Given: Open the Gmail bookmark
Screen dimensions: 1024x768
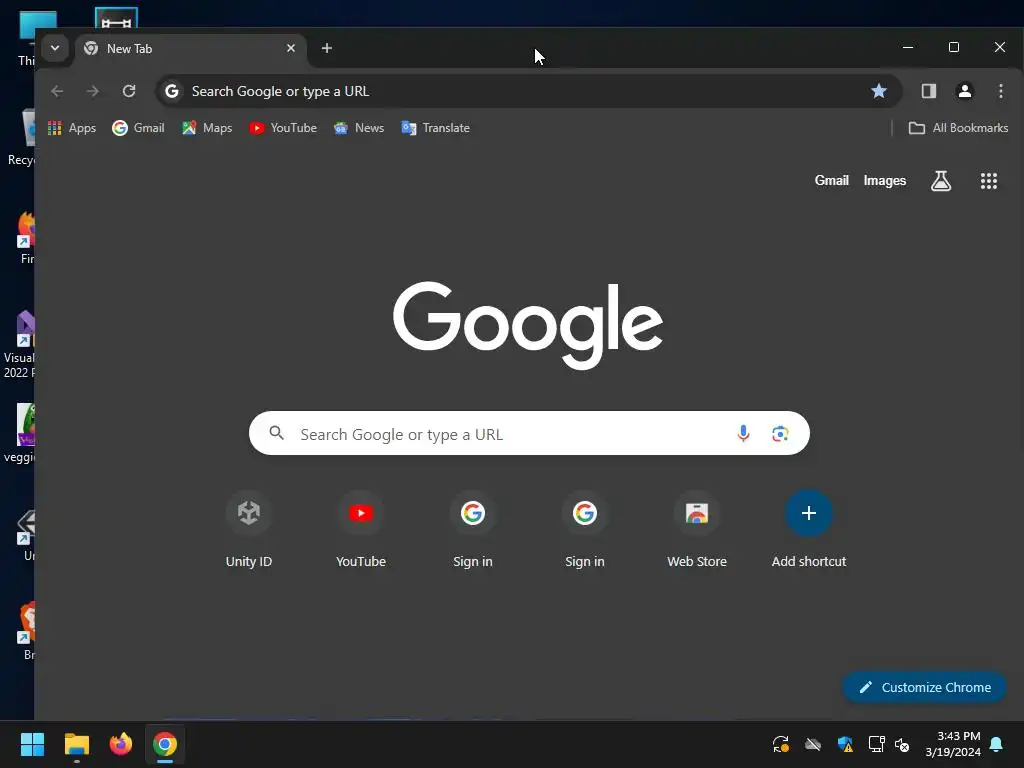Looking at the screenshot, I should point(138,128).
